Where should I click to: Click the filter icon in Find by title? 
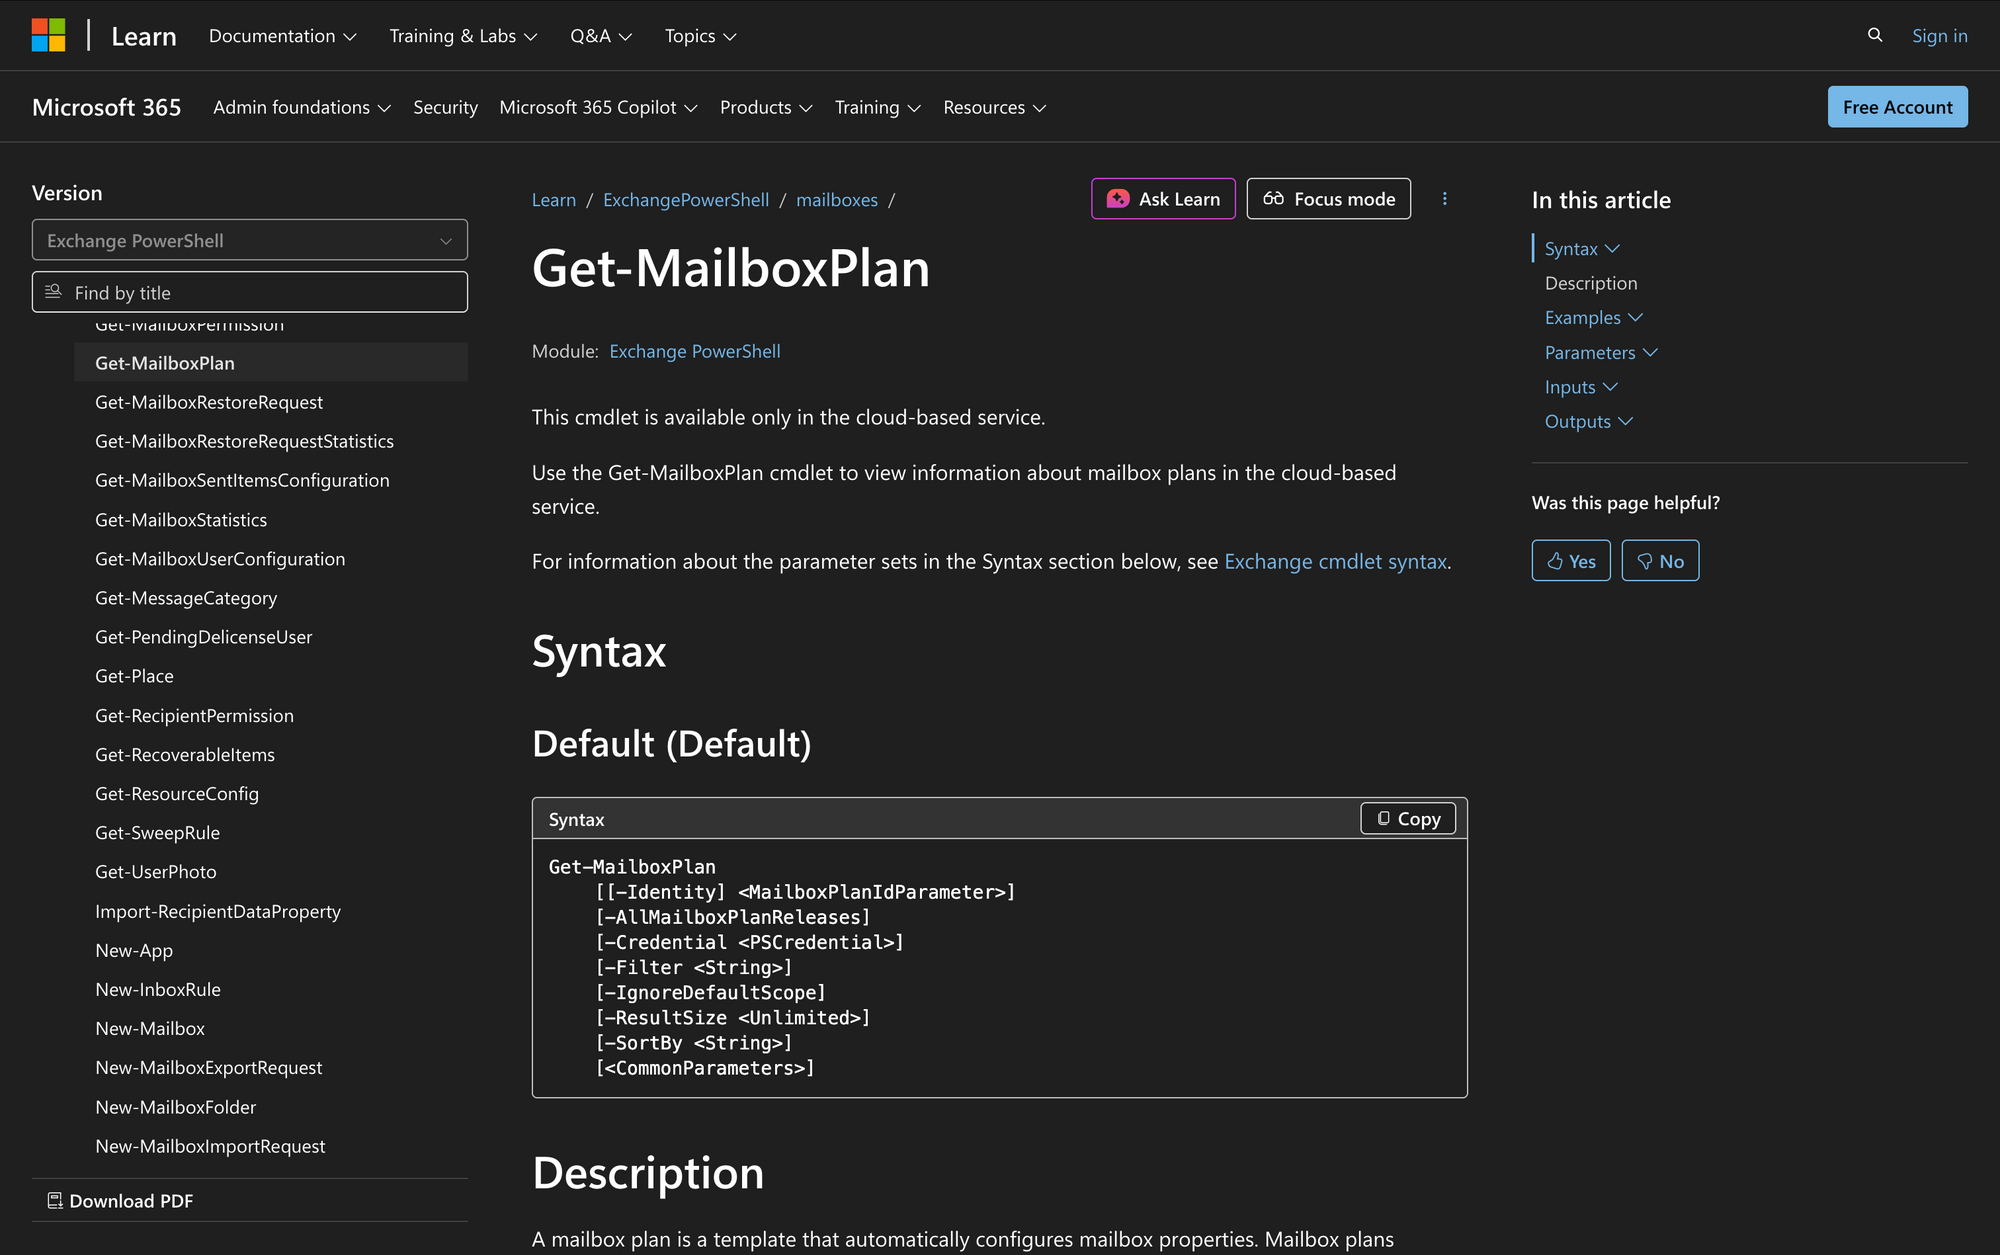[x=54, y=291]
